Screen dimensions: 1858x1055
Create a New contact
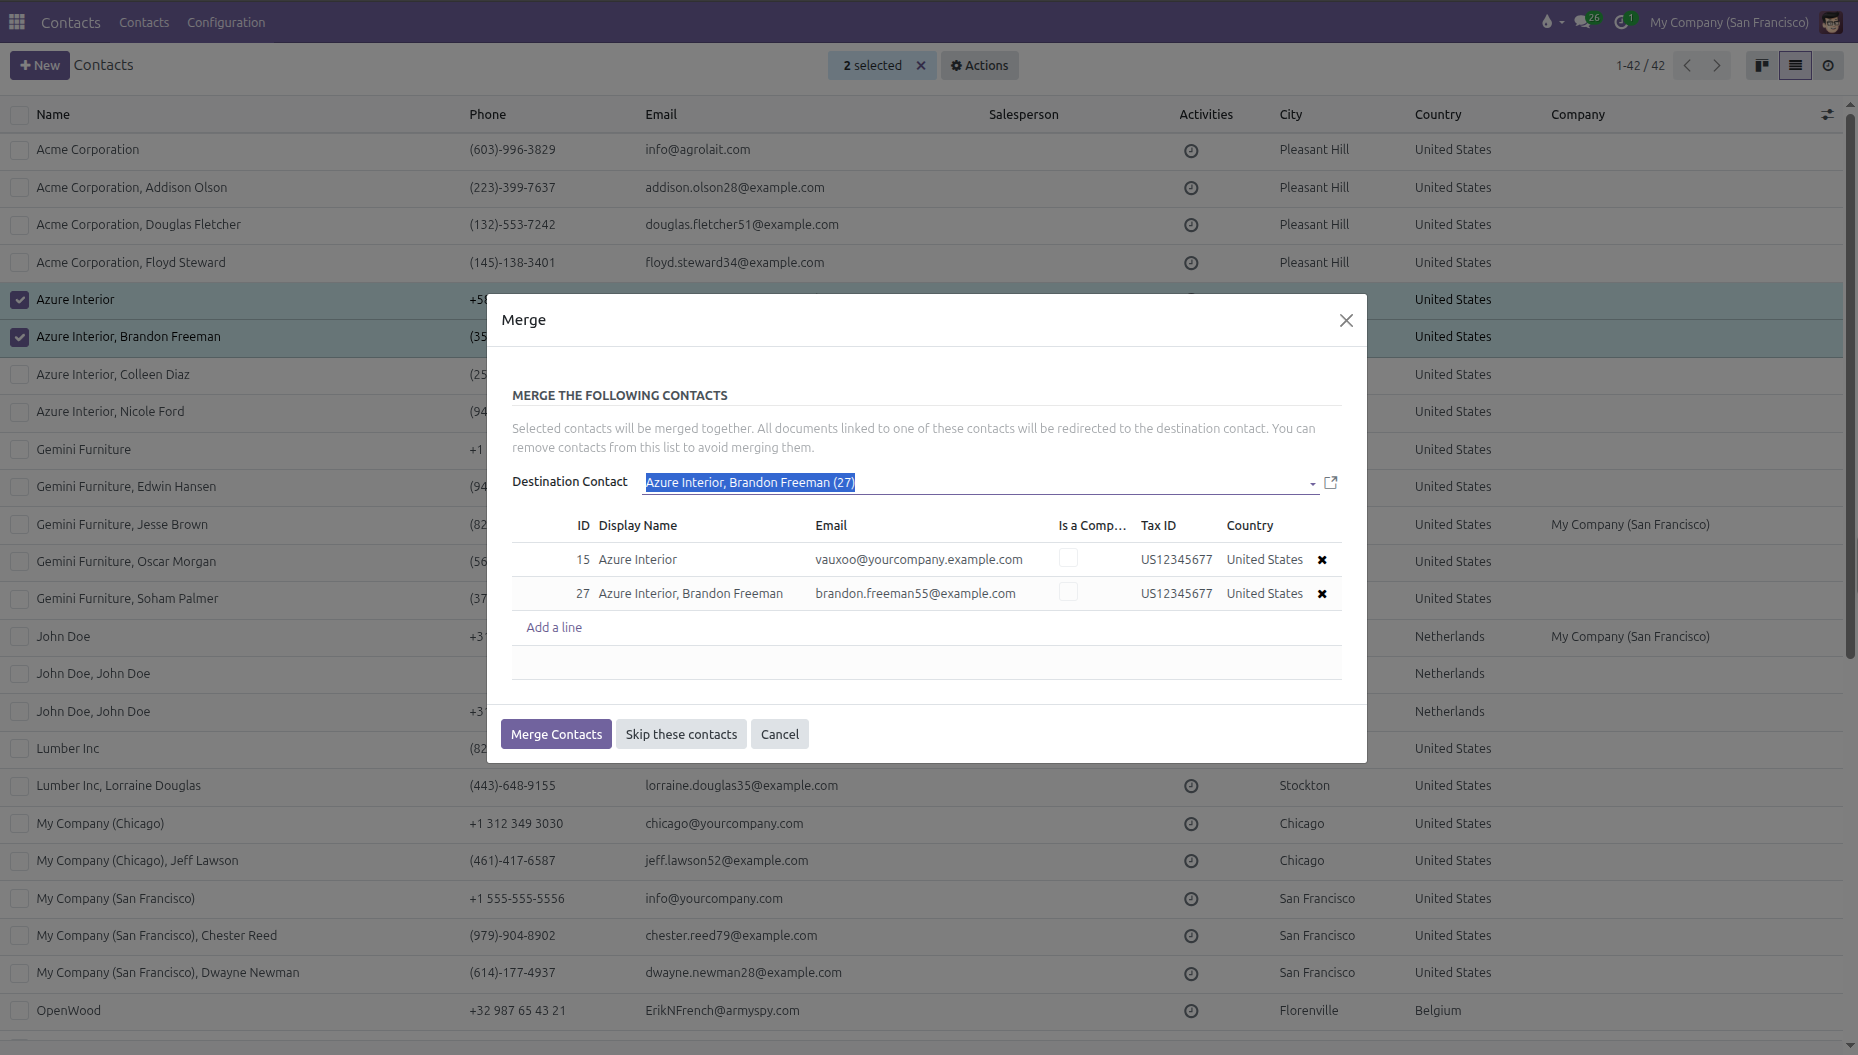tap(40, 65)
